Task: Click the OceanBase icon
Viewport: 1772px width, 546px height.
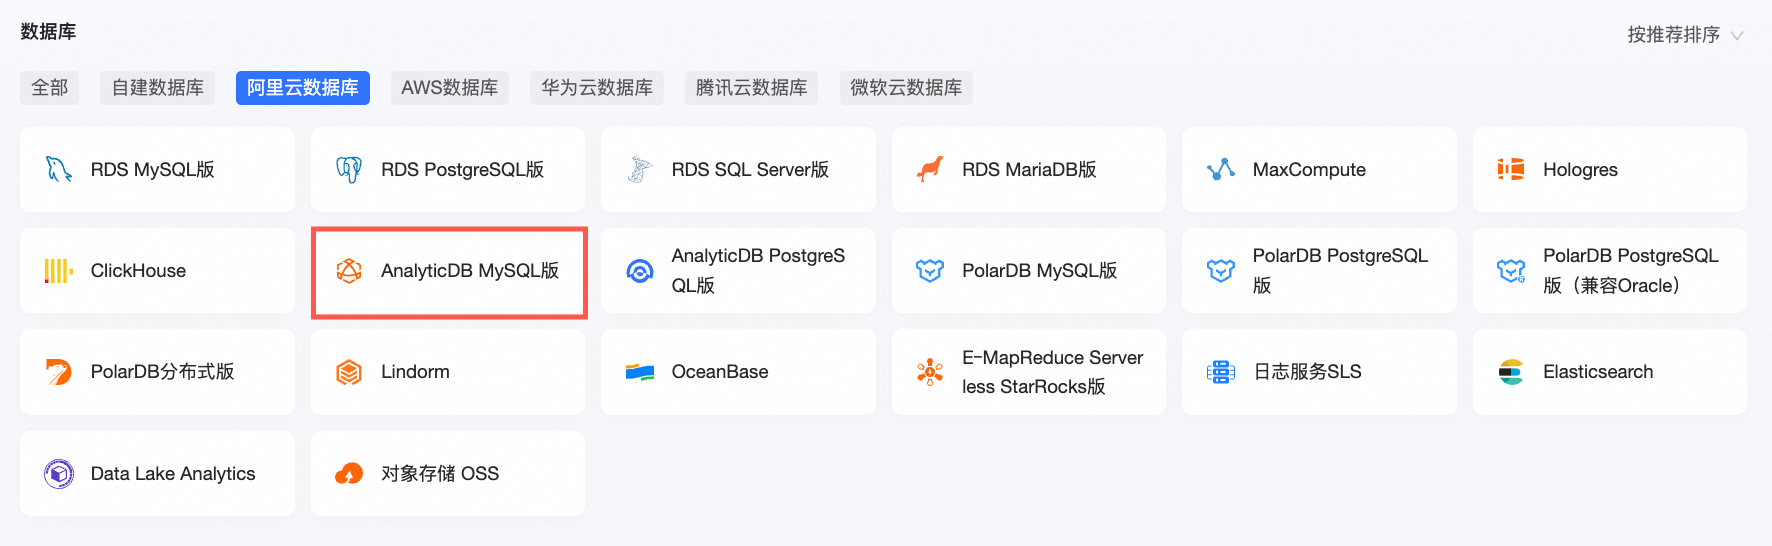Action: pyautogui.click(x=640, y=372)
